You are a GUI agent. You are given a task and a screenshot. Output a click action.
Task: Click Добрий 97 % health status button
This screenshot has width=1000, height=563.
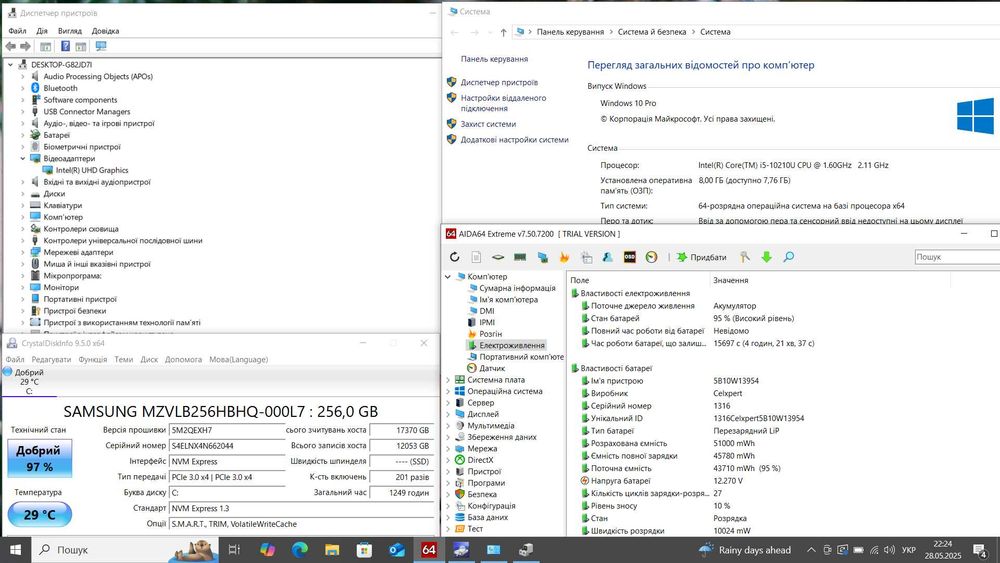40,458
